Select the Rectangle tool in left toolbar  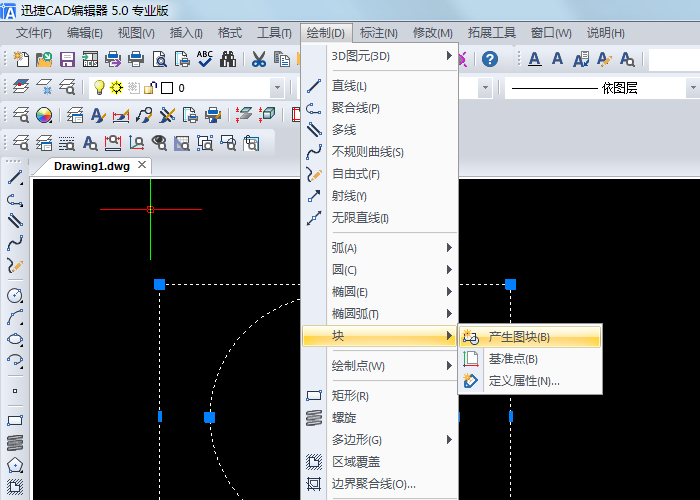pyautogui.click(x=15, y=420)
